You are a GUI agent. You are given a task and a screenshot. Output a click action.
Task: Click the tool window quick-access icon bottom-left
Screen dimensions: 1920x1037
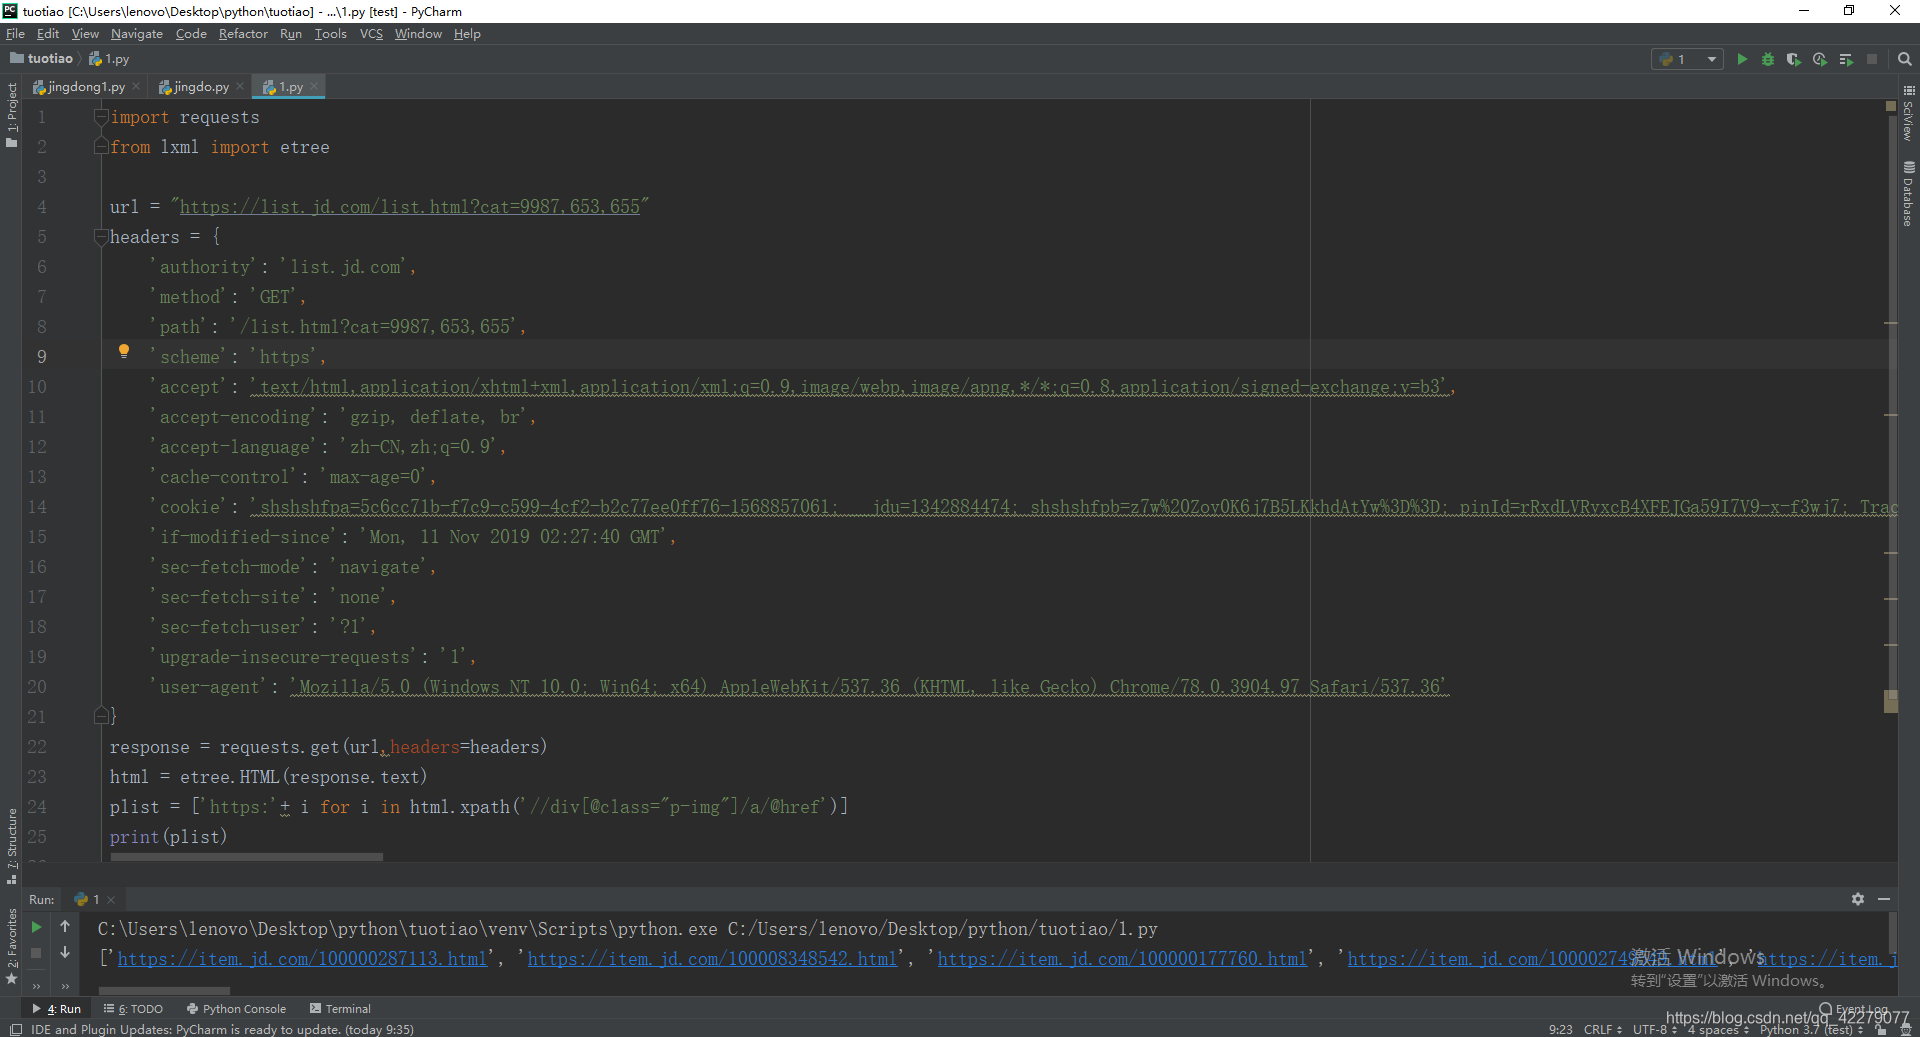pyautogui.click(x=15, y=1029)
